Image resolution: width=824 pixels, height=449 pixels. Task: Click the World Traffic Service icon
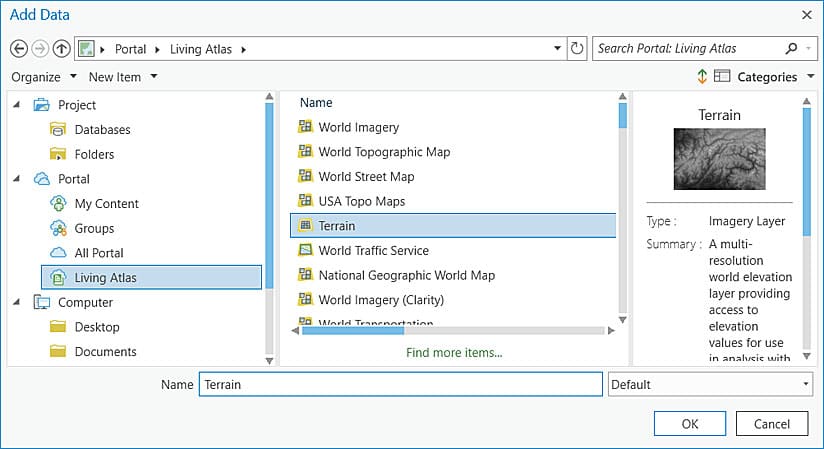pos(306,250)
